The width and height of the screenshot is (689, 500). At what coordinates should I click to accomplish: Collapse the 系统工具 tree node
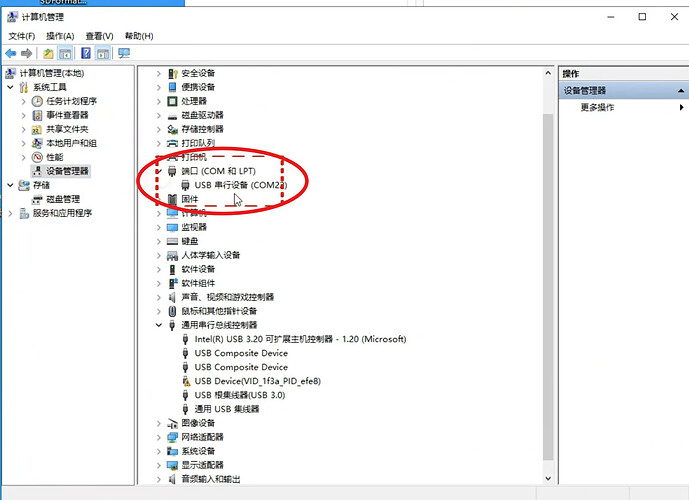(11, 87)
